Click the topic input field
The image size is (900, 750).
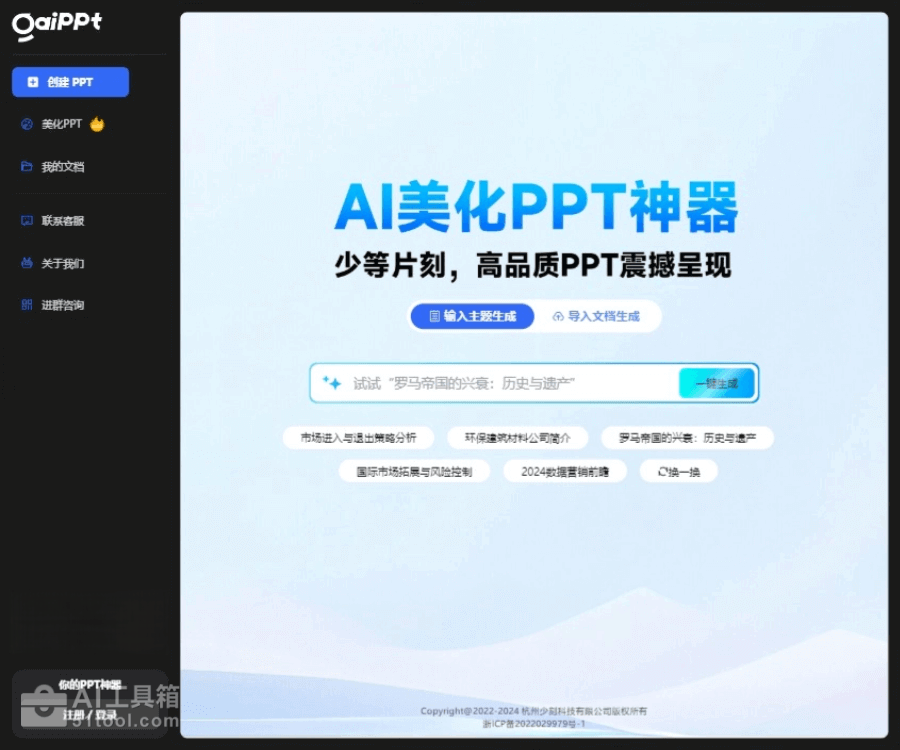coord(500,383)
